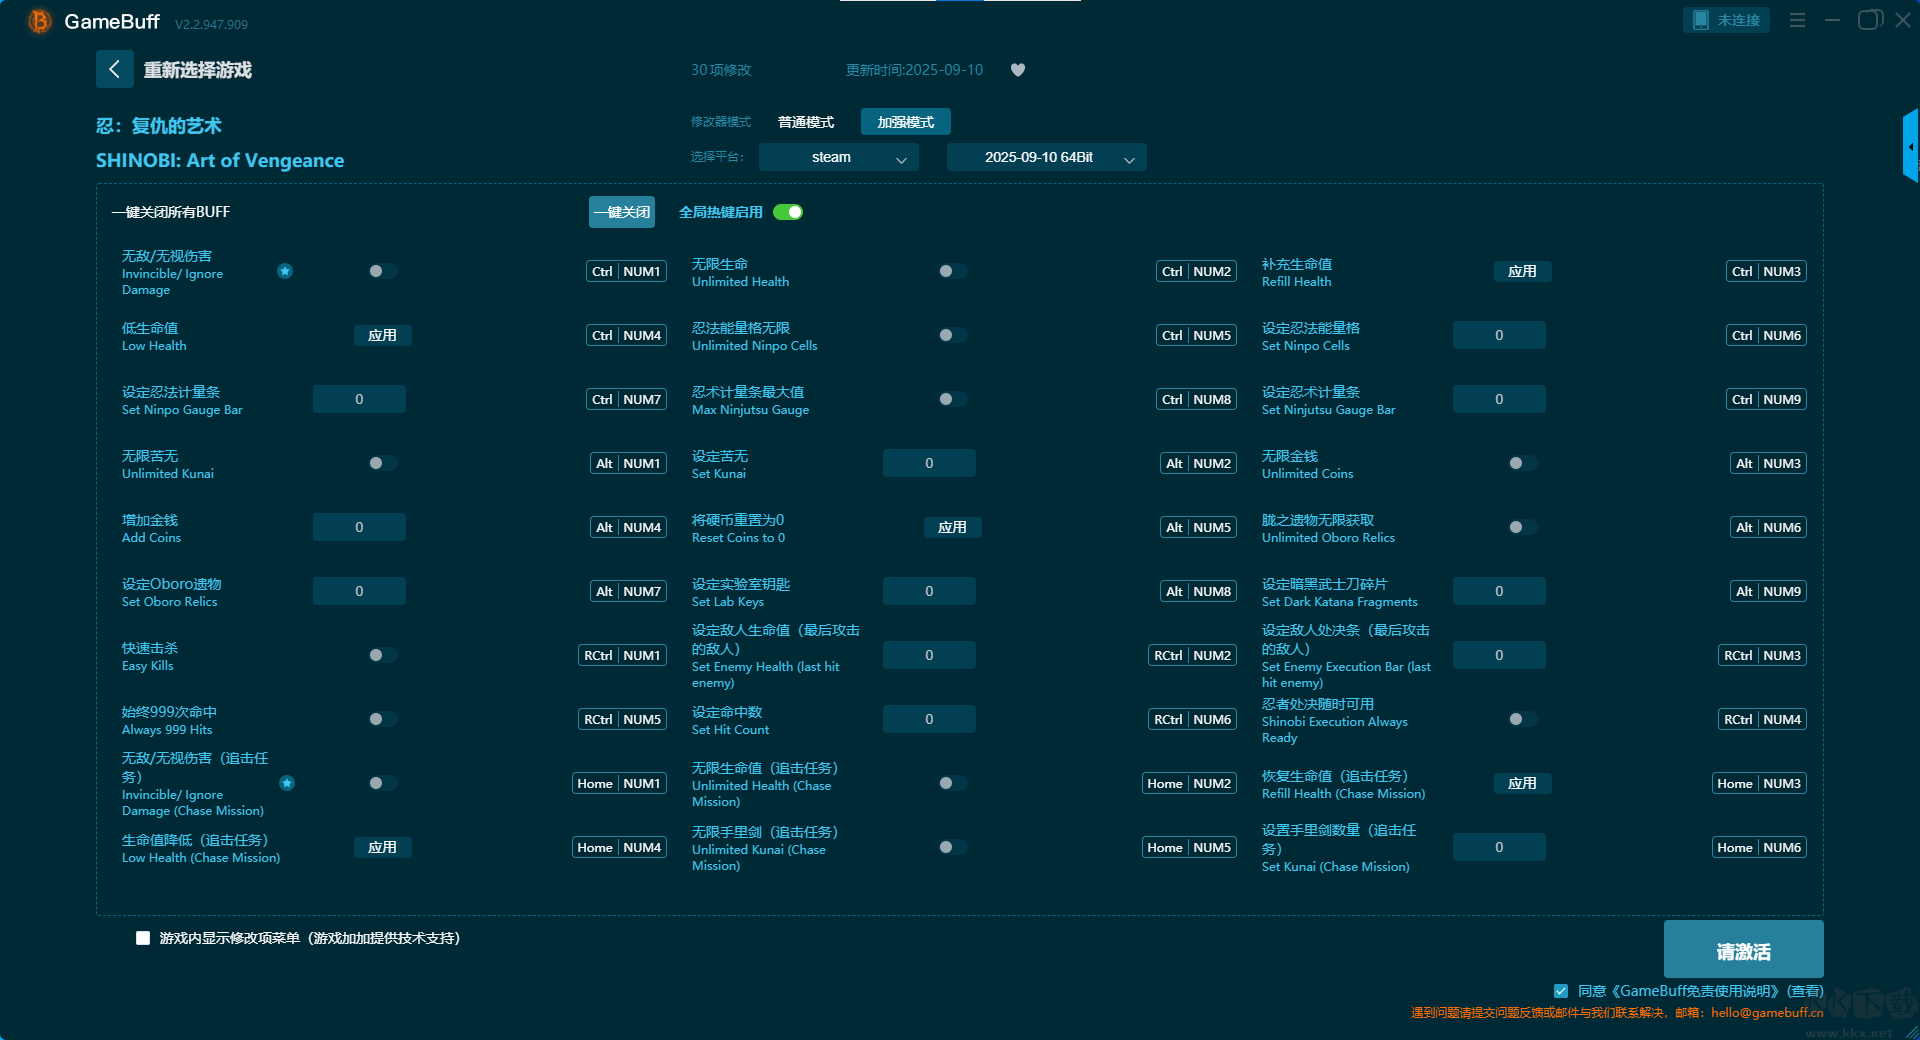Click the 请激活 activate button
Screen dimensions: 1920x1040
[x=1743, y=949]
